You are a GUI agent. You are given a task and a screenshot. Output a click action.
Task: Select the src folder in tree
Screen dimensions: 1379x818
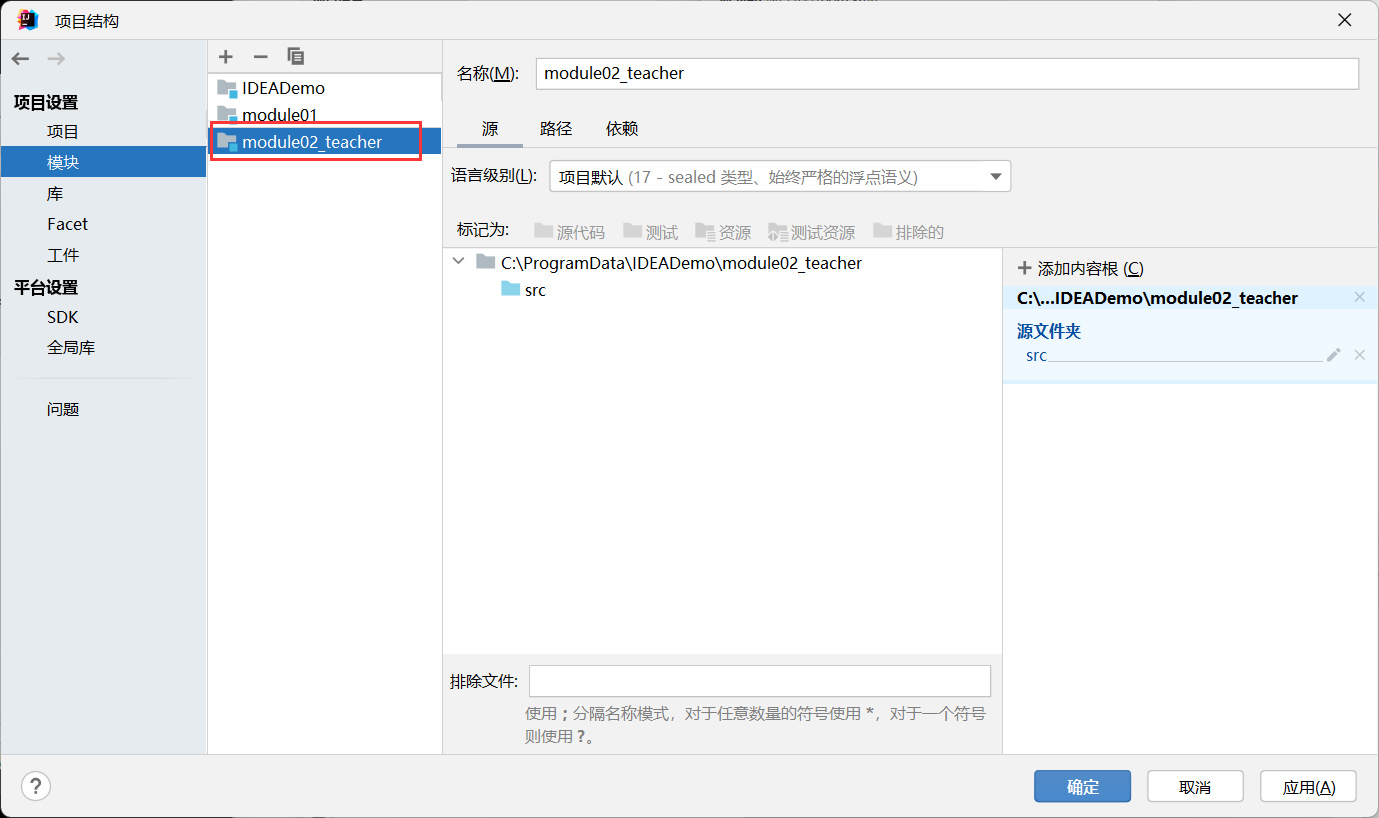[523, 290]
